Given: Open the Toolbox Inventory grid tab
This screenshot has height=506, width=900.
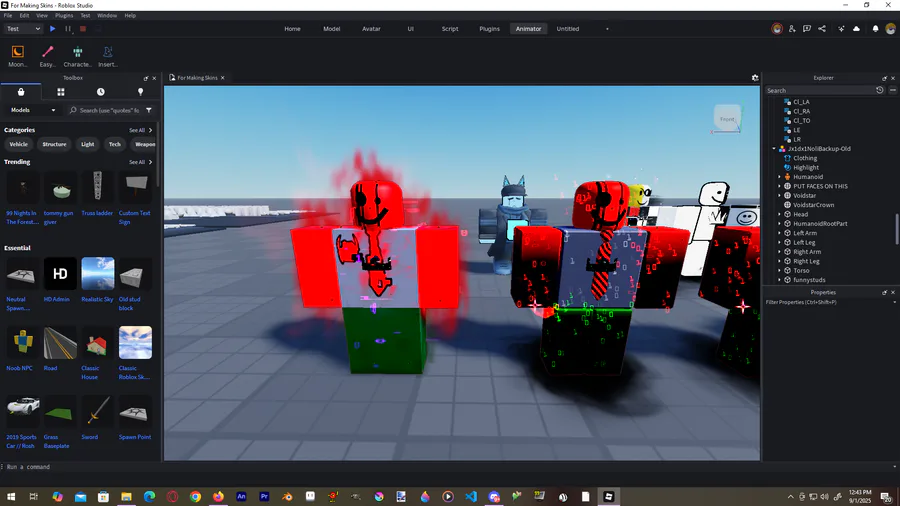Looking at the screenshot, I should coord(61,92).
